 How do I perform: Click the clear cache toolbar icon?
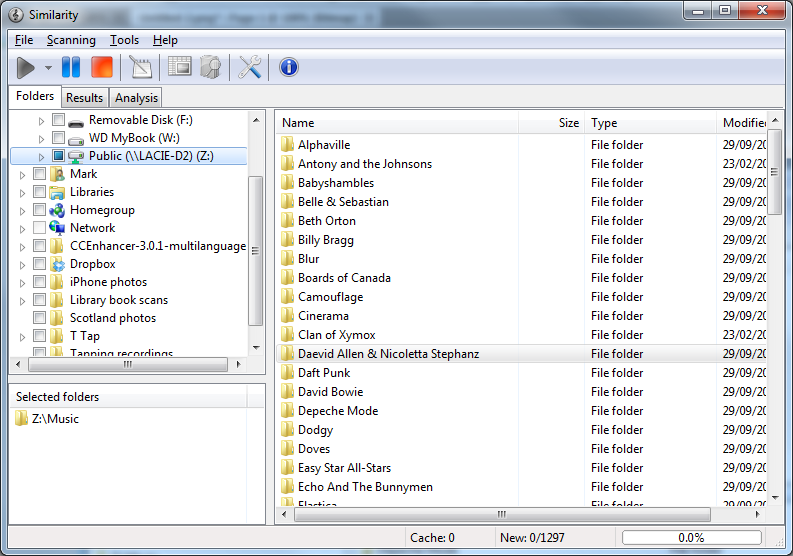tap(141, 67)
